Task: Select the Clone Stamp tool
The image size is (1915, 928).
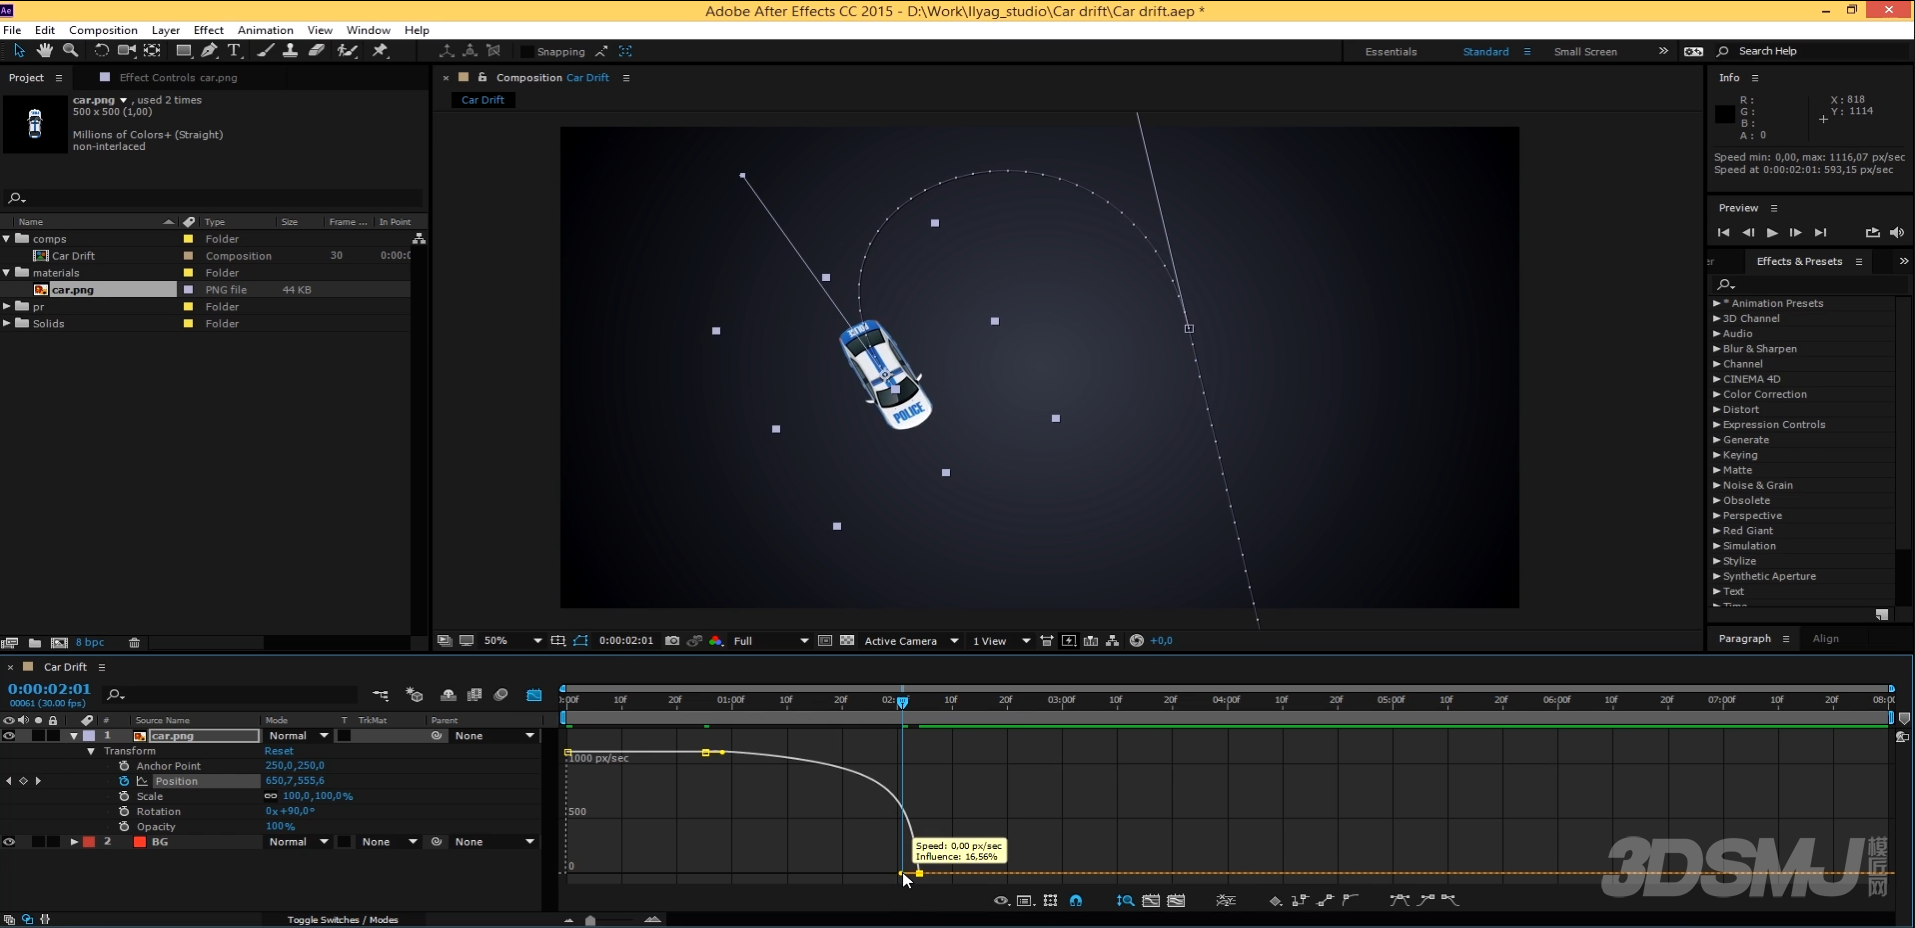Action: [290, 50]
